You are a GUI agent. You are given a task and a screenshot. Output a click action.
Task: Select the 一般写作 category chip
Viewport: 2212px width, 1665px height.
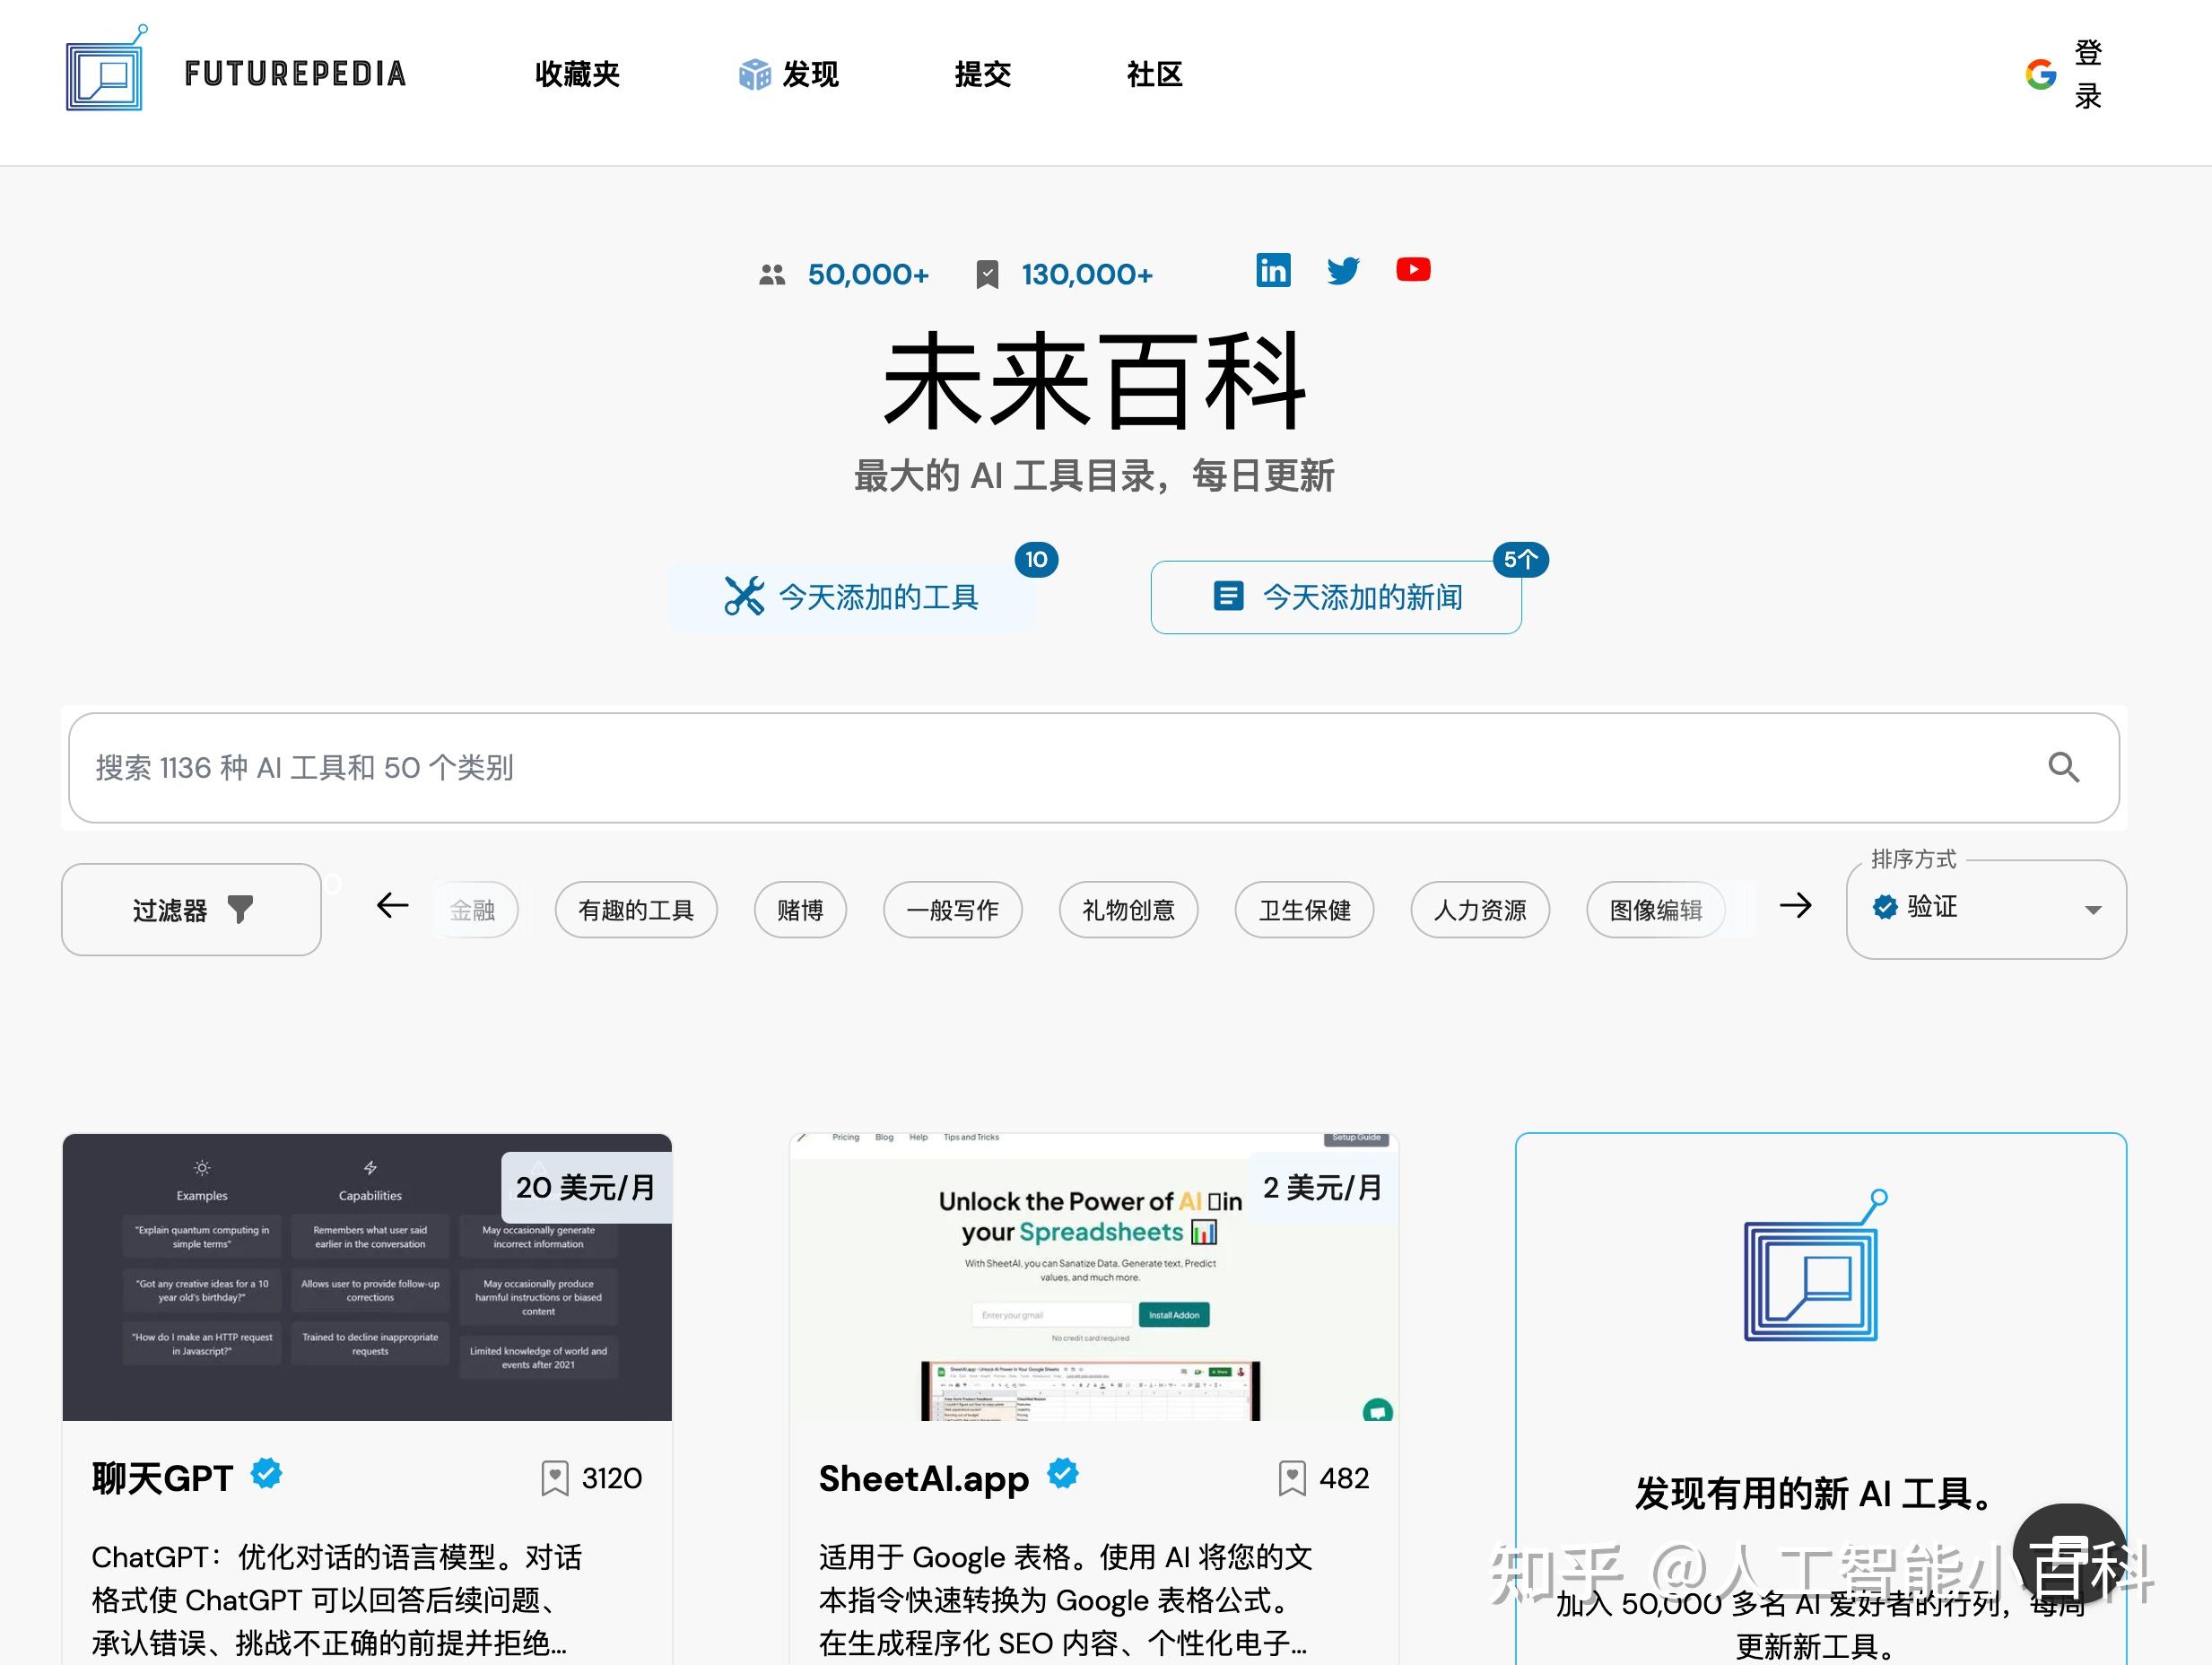click(952, 910)
